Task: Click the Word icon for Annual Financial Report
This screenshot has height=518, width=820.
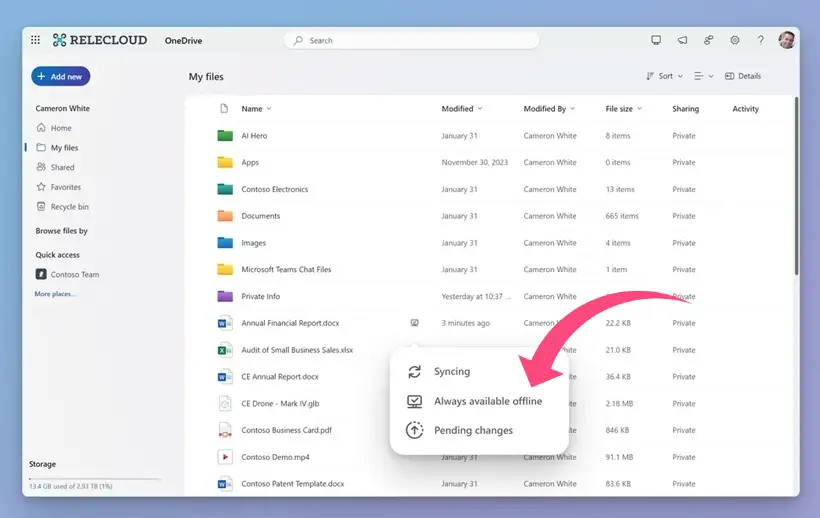Action: tap(225, 323)
